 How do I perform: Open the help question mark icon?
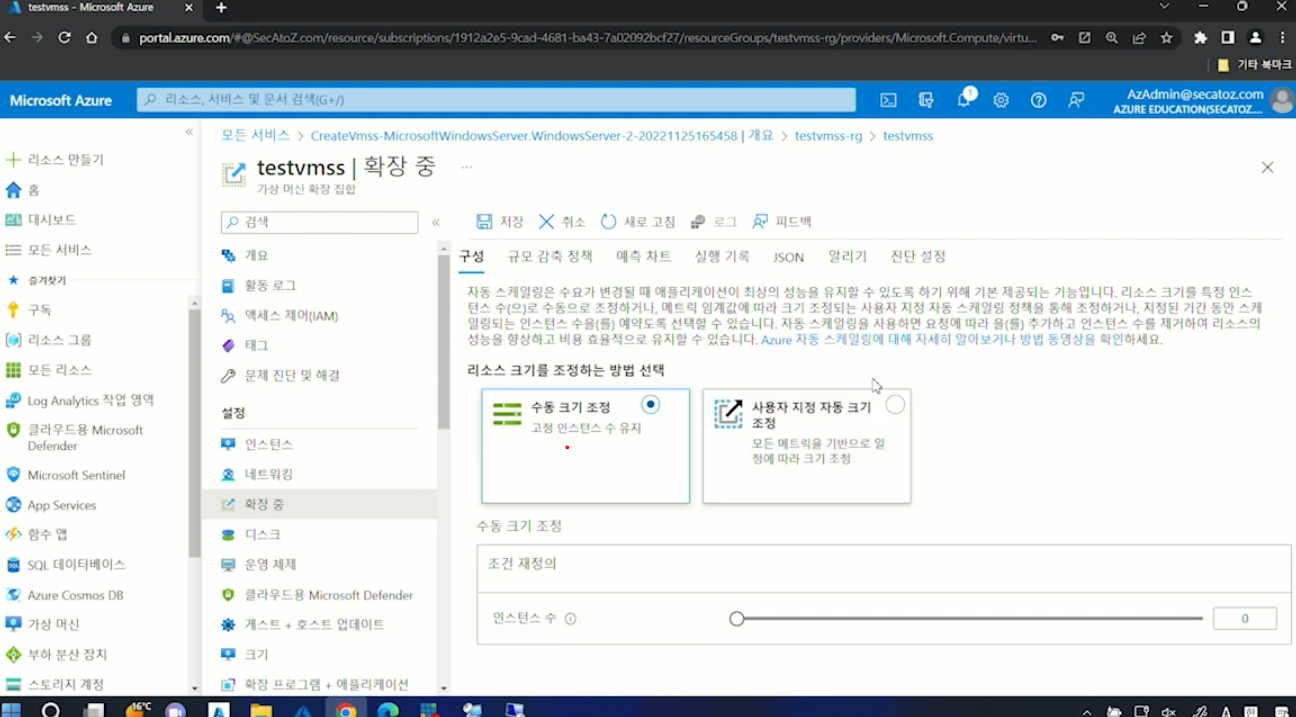1039,100
